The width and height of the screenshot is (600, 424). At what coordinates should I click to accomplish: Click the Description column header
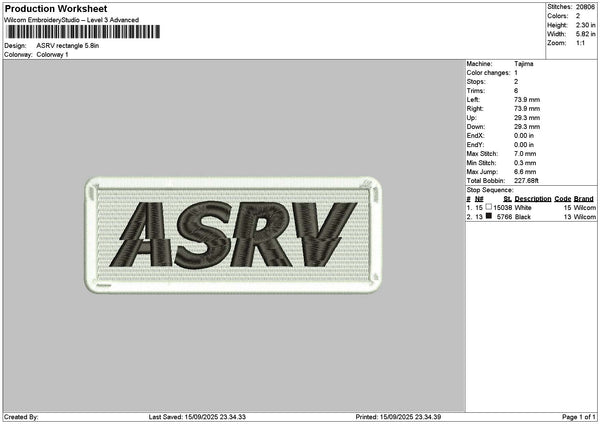533,199
